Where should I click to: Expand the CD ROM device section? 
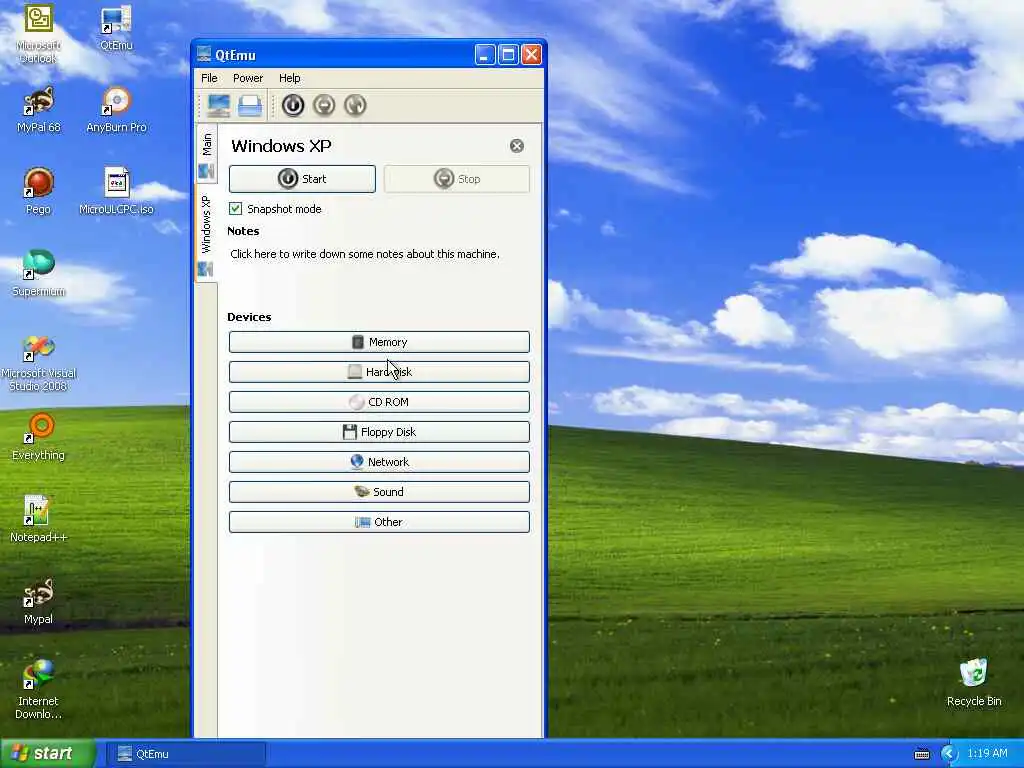[x=379, y=402]
